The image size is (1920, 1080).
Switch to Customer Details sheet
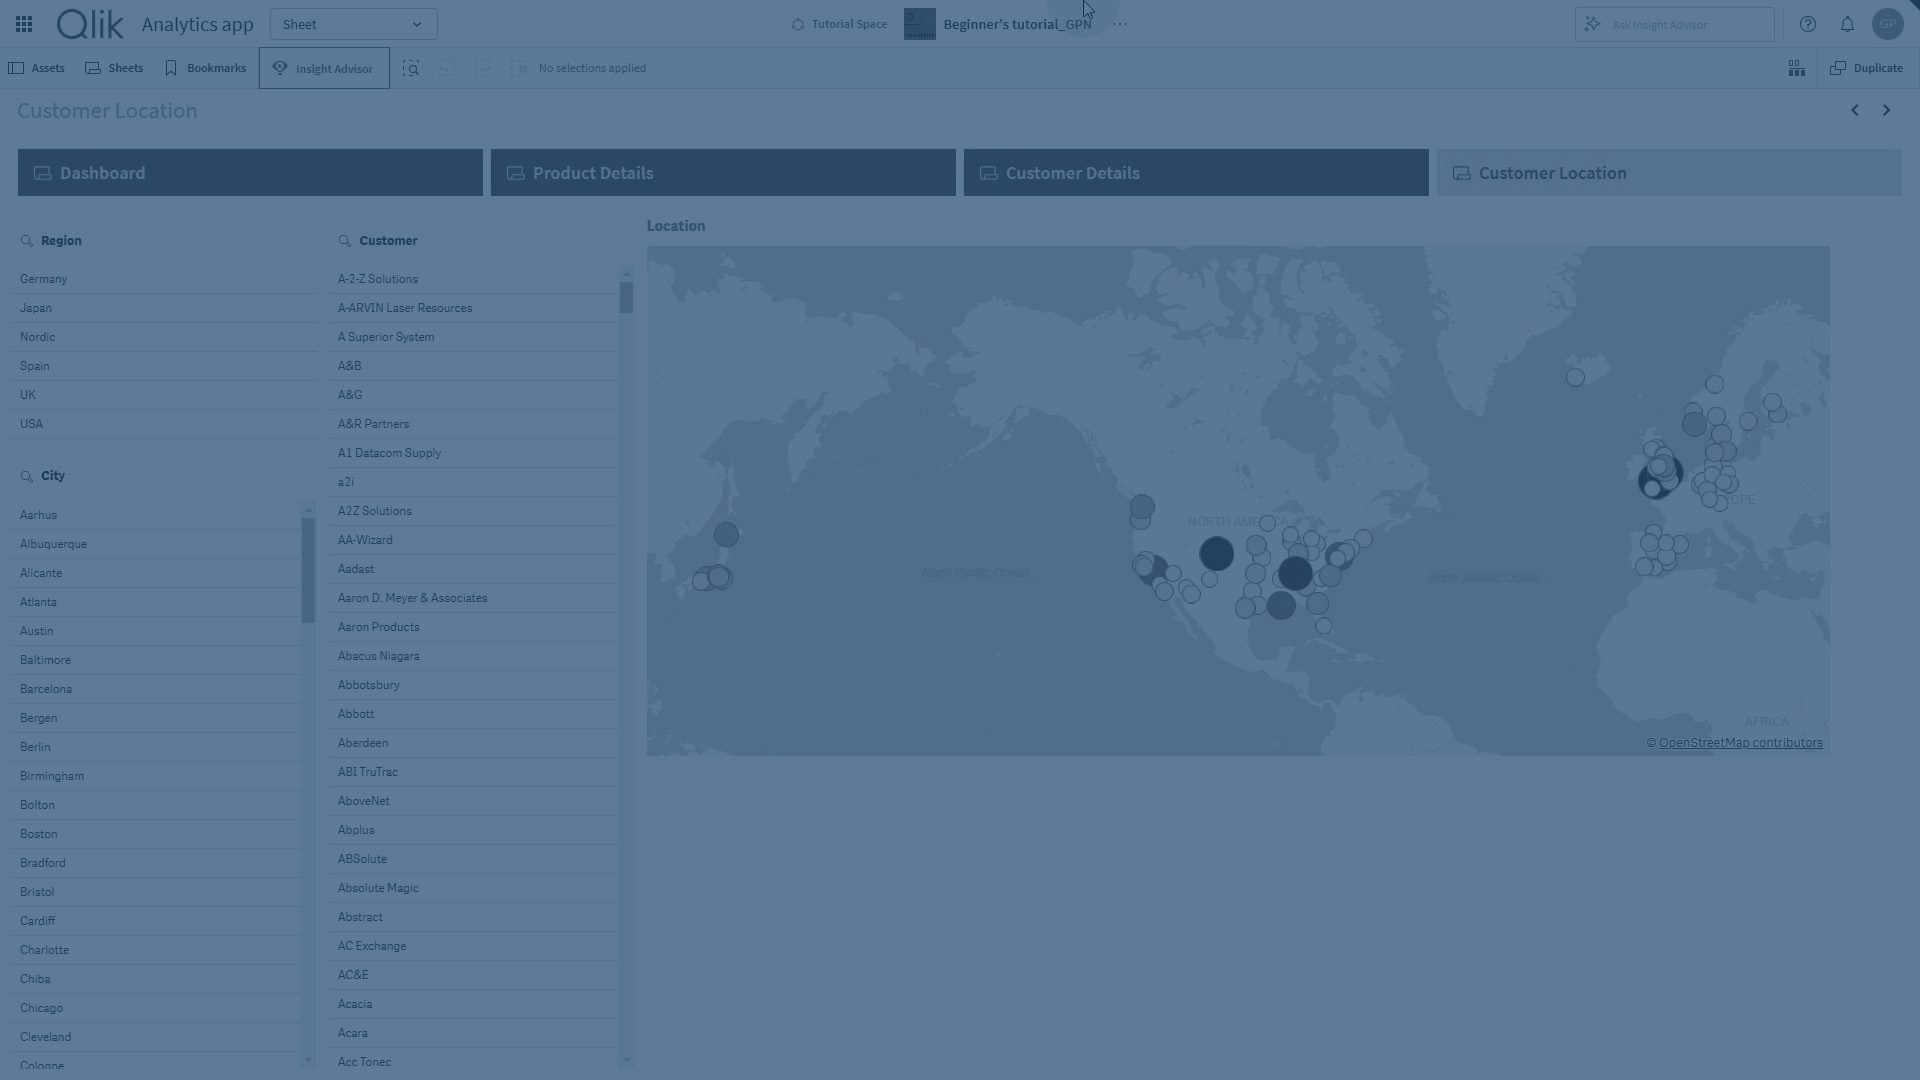tap(1195, 173)
